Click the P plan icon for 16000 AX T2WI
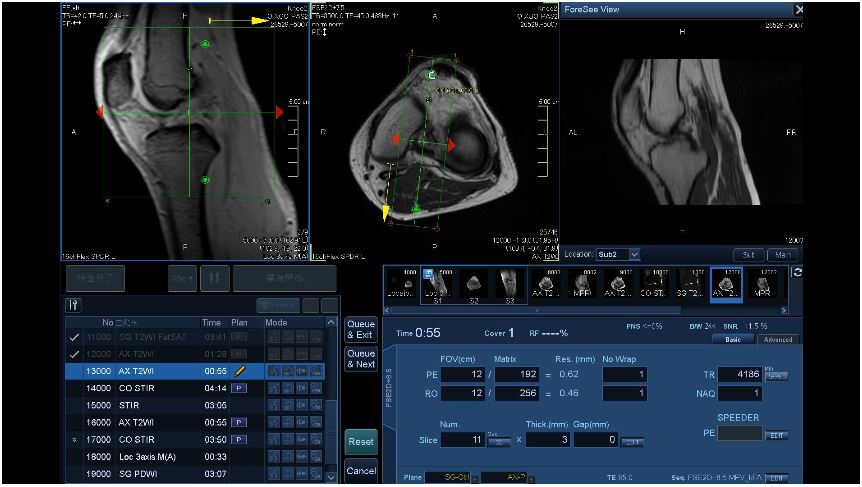 point(240,422)
